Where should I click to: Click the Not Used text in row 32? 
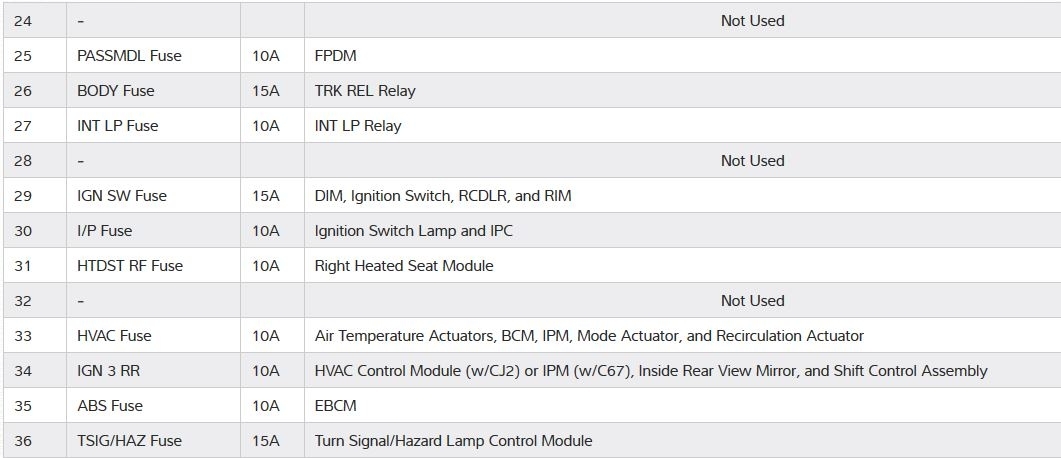tap(752, 301)
